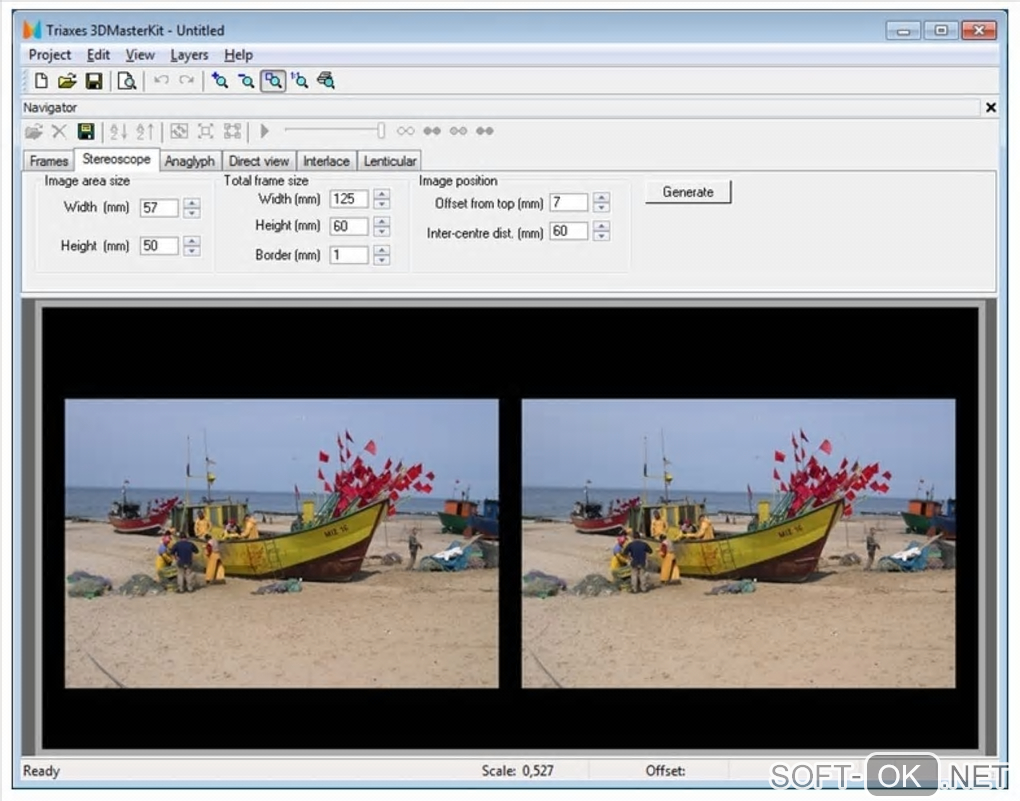The image size is (1020, 801).
Task: Set zoom to 1:1 actual size
Action: pyautogui.click(x=299, y=81)
